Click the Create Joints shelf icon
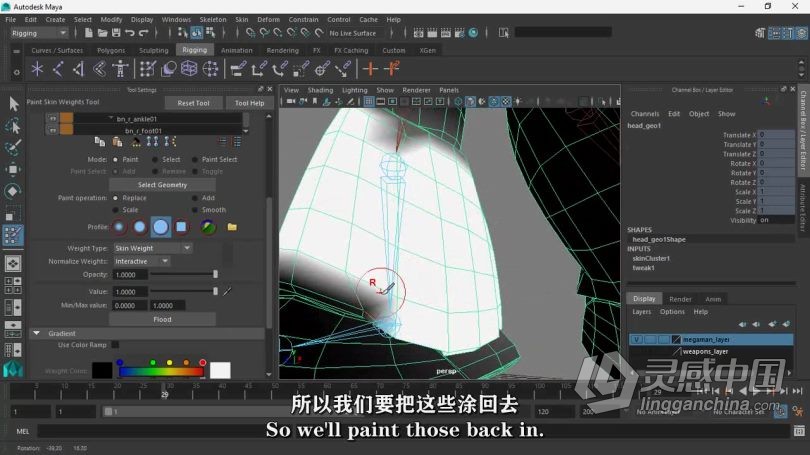The width and height of the screenshot is (810, 455). tap(58, 69)
